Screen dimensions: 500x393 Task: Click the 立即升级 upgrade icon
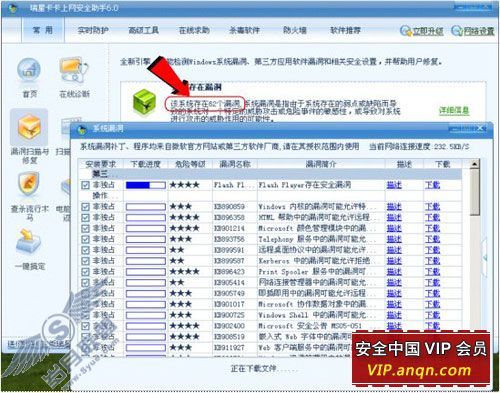click(406, 31)
